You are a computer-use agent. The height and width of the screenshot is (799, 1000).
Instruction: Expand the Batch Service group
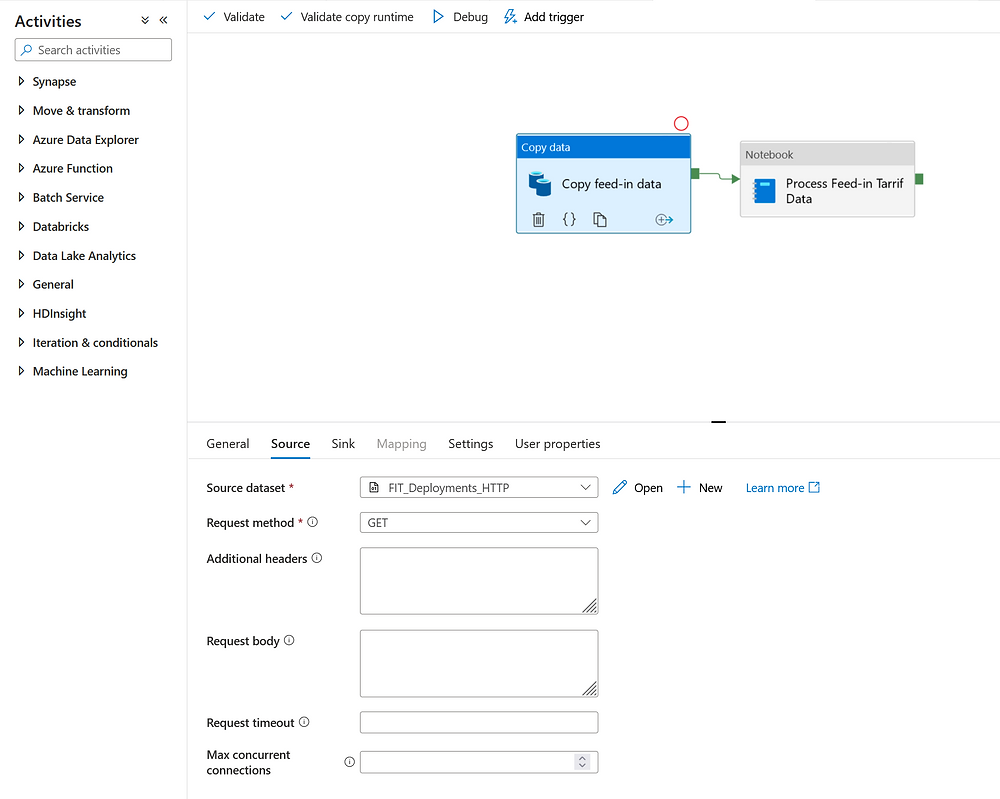click(x=21, y=197)
